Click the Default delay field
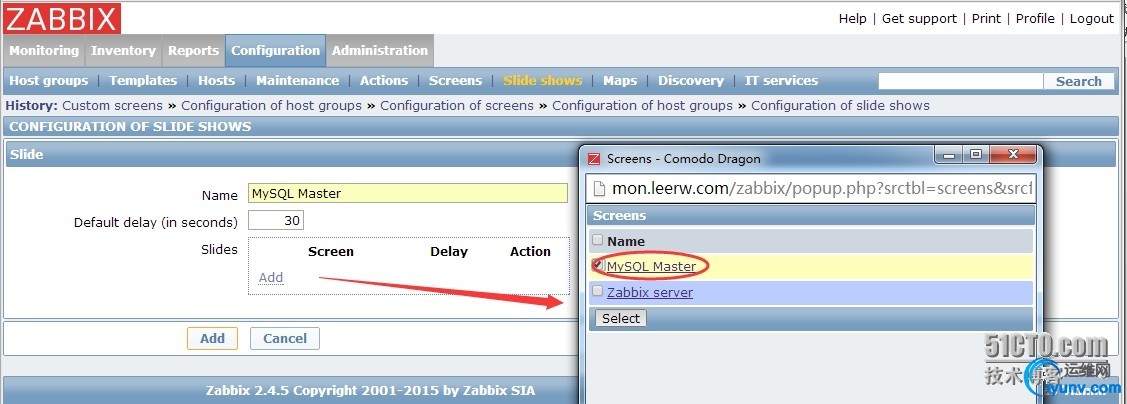 click(276, 221)
